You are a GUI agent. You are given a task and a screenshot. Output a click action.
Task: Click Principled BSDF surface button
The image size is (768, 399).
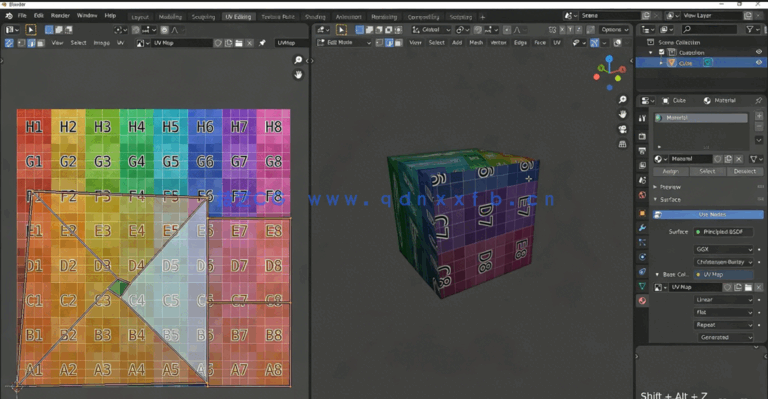pyautogui.click(x=724, y=232)
